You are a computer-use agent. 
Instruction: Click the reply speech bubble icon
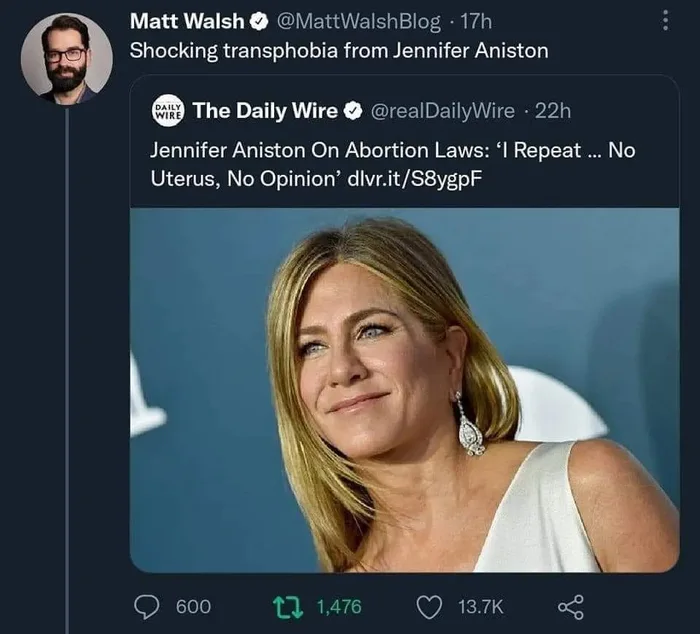[x=149, y=606]
